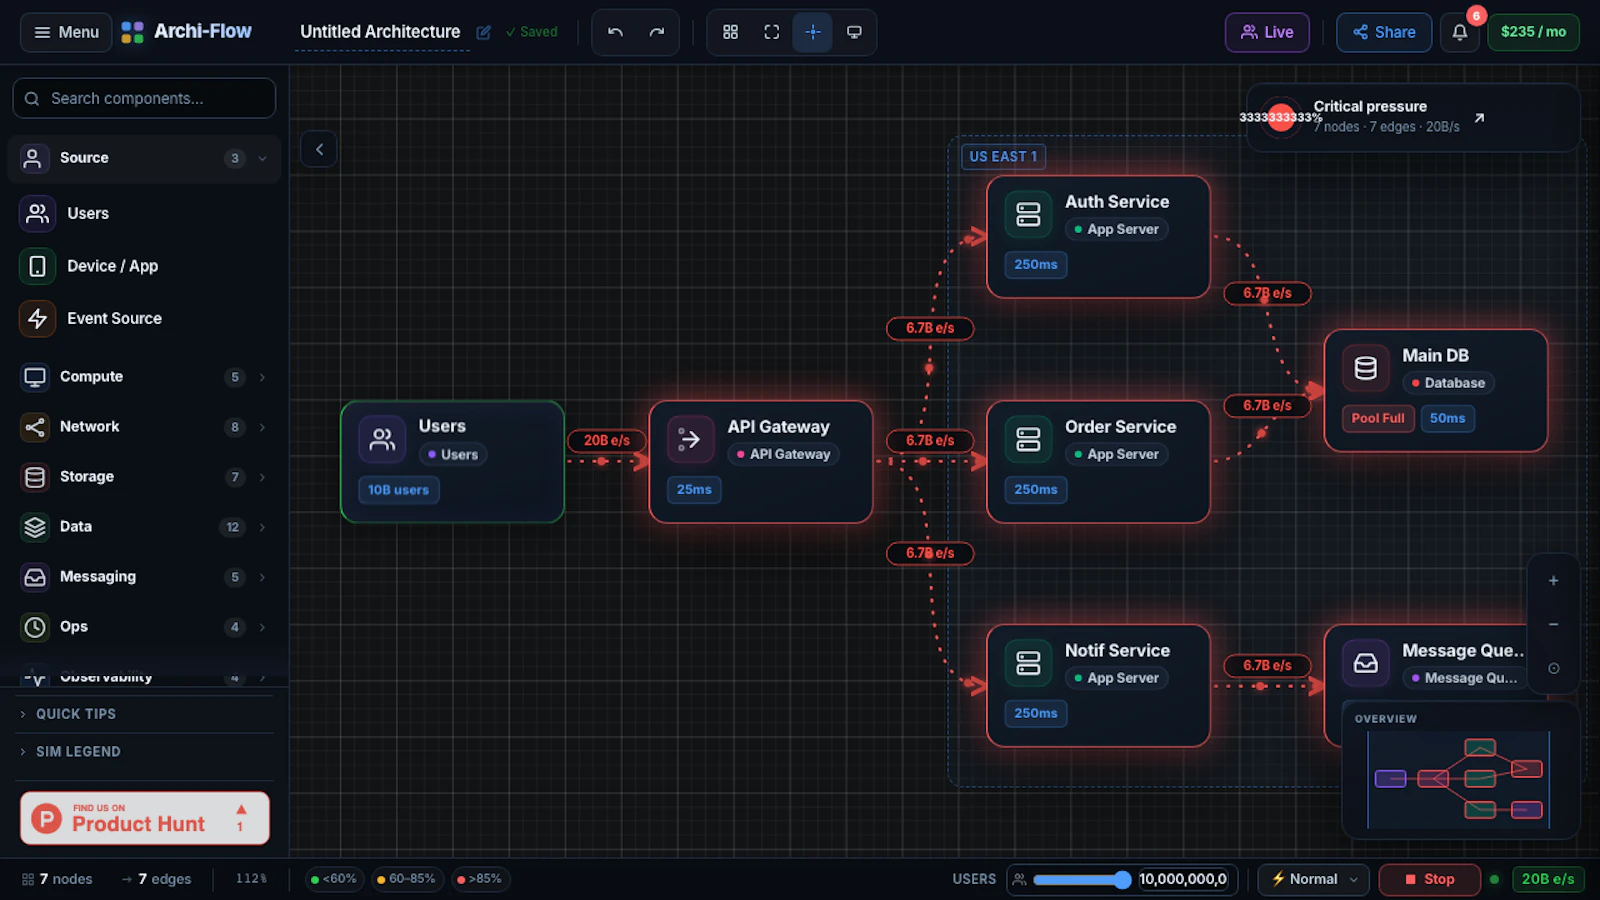The width and height of the screenshot is (1600, 900).
Task: Expand the Storage category
Action: (144, 477)
